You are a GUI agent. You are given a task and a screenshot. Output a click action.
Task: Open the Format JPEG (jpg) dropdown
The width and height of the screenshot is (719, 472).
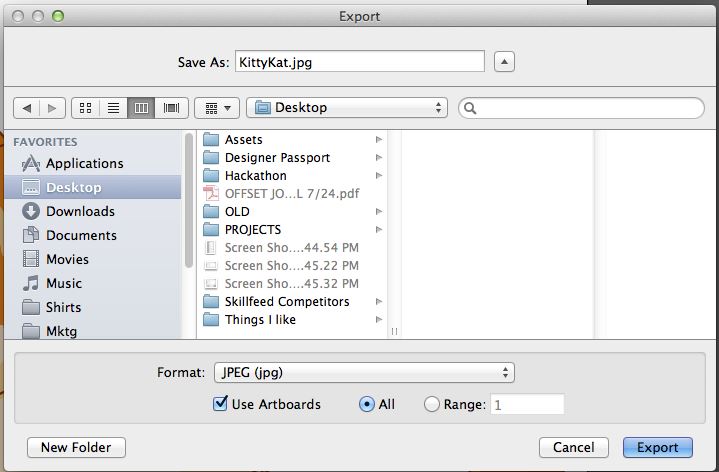364,372
